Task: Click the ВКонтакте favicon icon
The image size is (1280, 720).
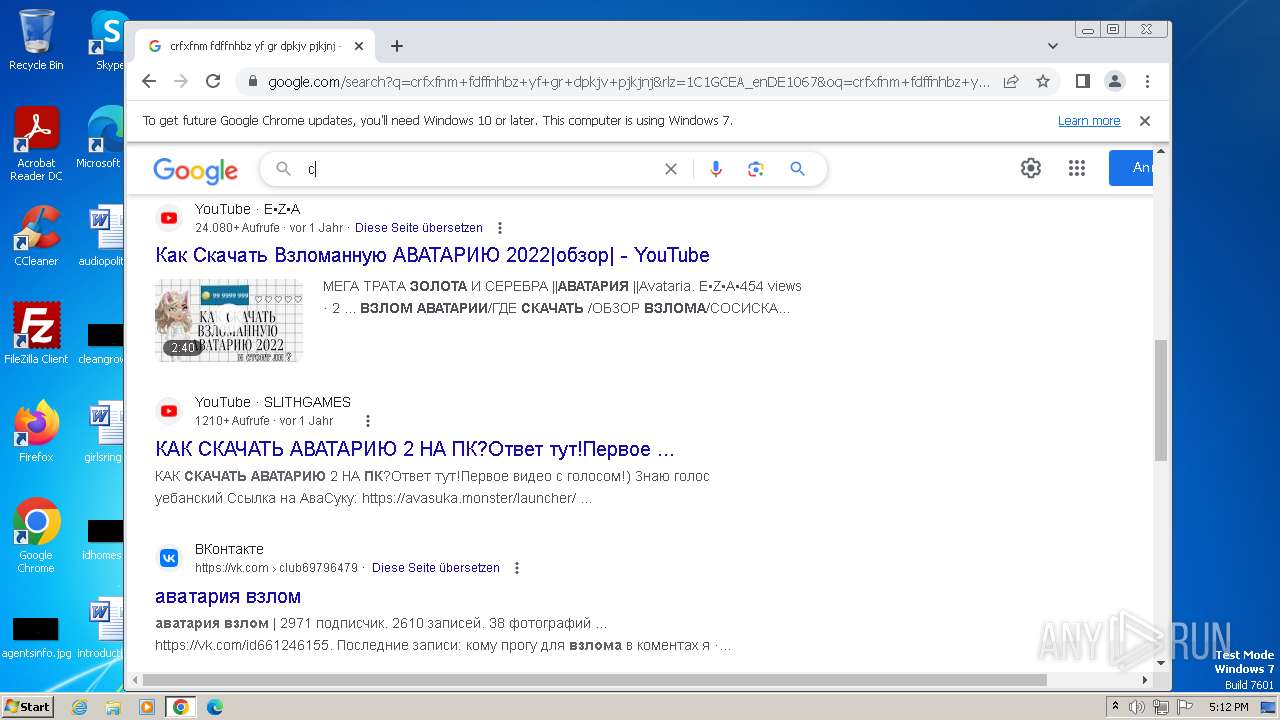Action: point(169,558)
